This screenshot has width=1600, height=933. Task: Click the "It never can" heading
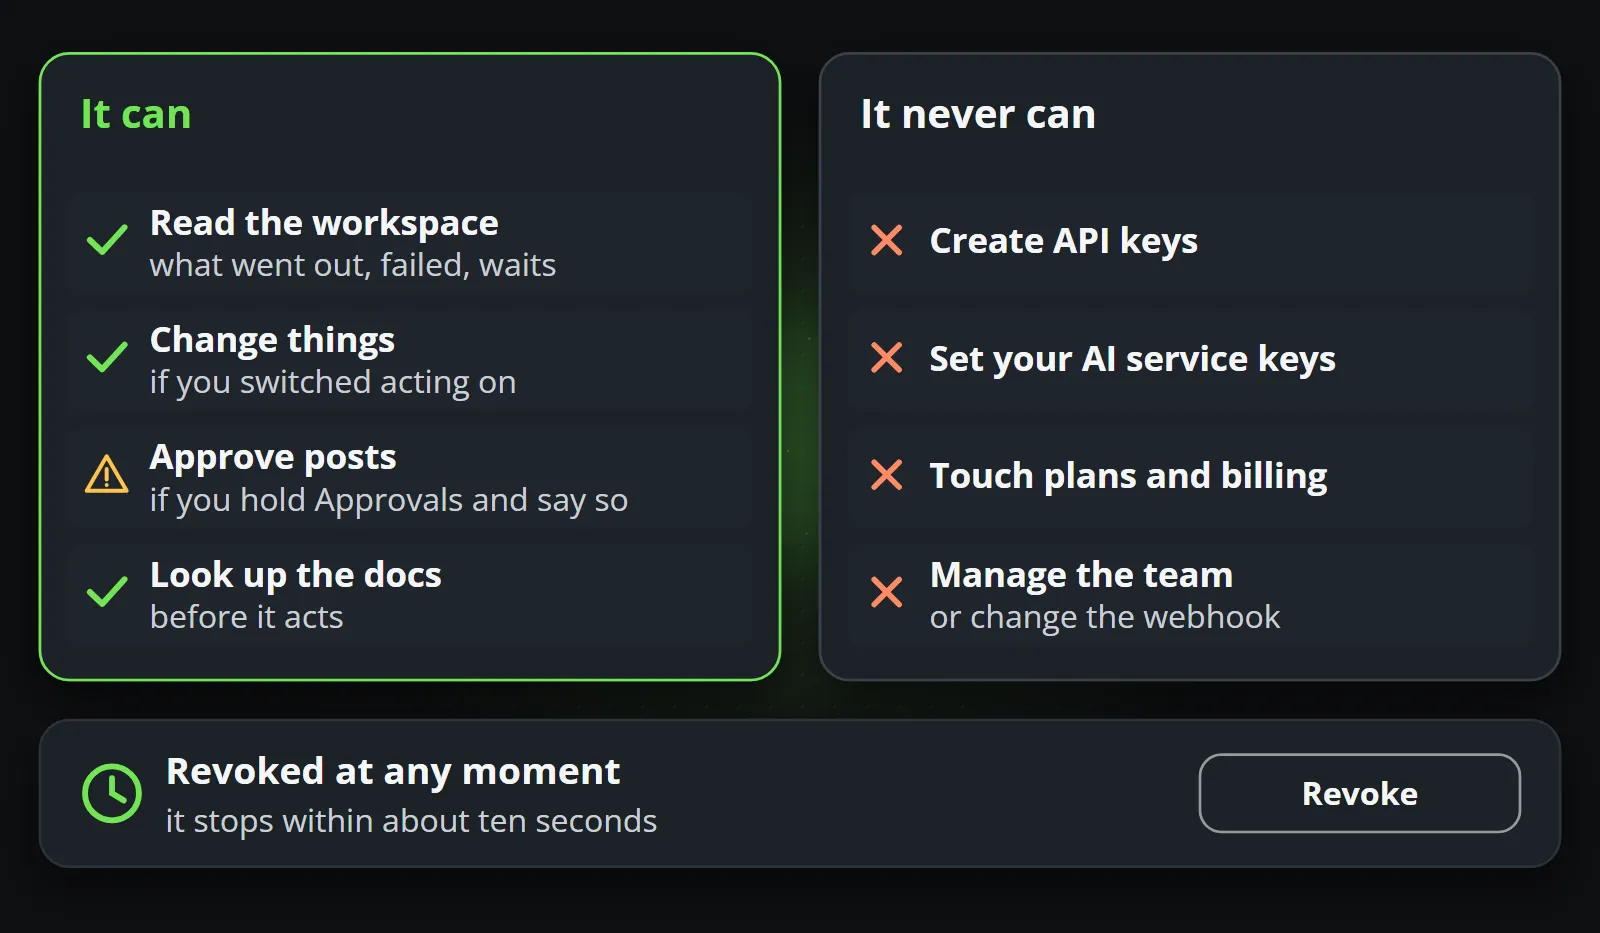pyautogui.click(x=978, y=114)
